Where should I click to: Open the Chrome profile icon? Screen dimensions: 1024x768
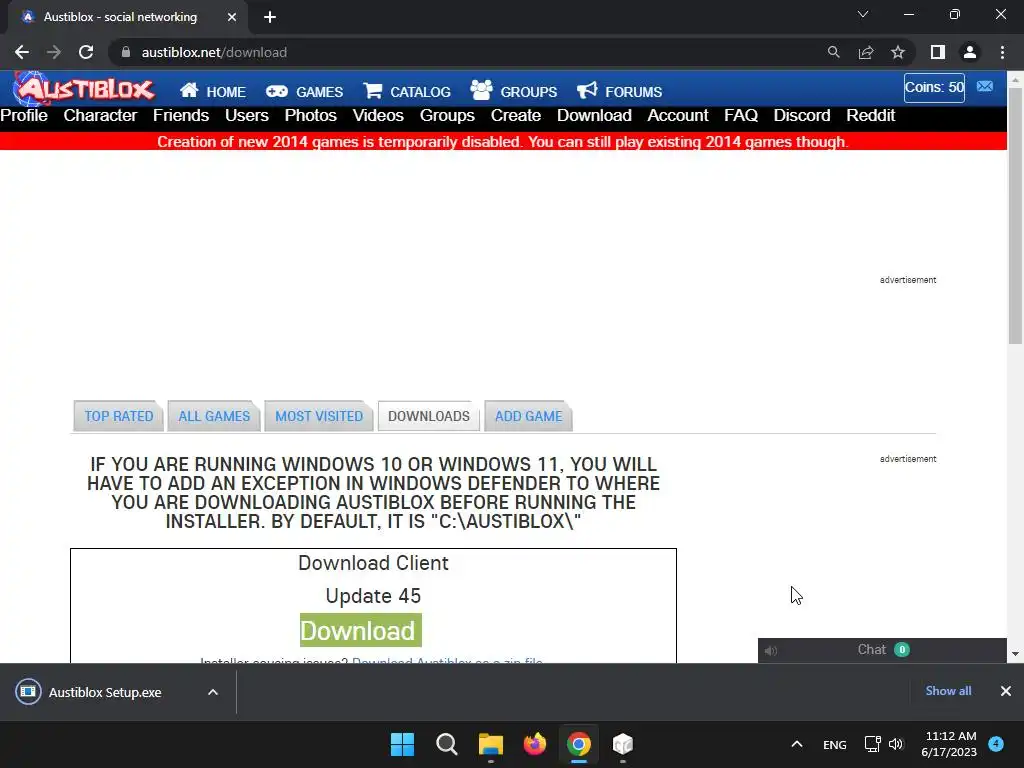(x=970, y=52)
